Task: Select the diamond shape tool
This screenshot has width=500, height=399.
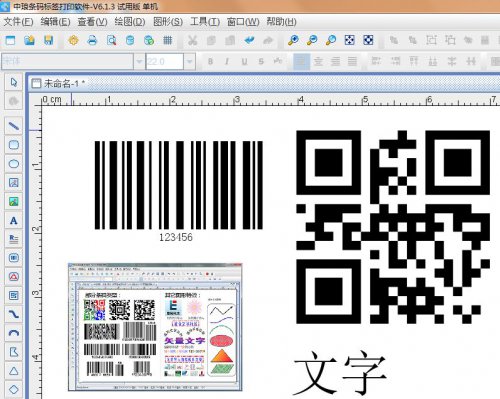Action: pos(14,389)
